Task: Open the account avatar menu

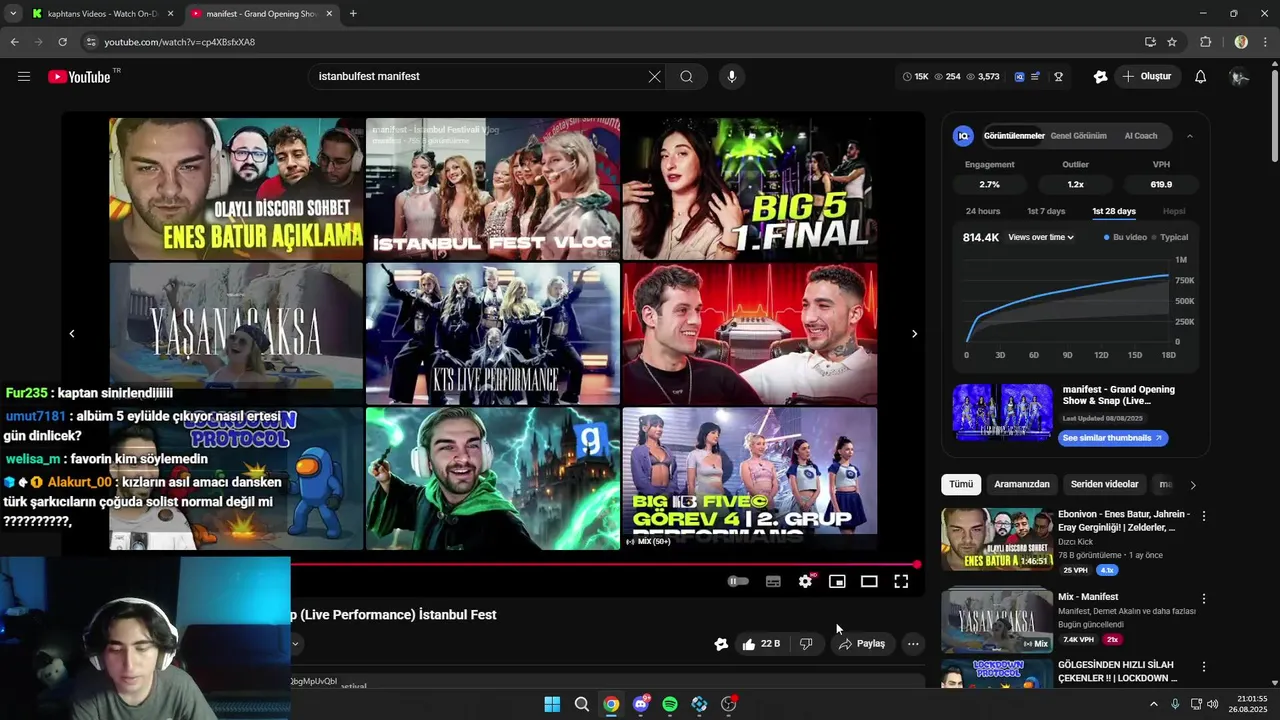Action: pos(1239,77)
